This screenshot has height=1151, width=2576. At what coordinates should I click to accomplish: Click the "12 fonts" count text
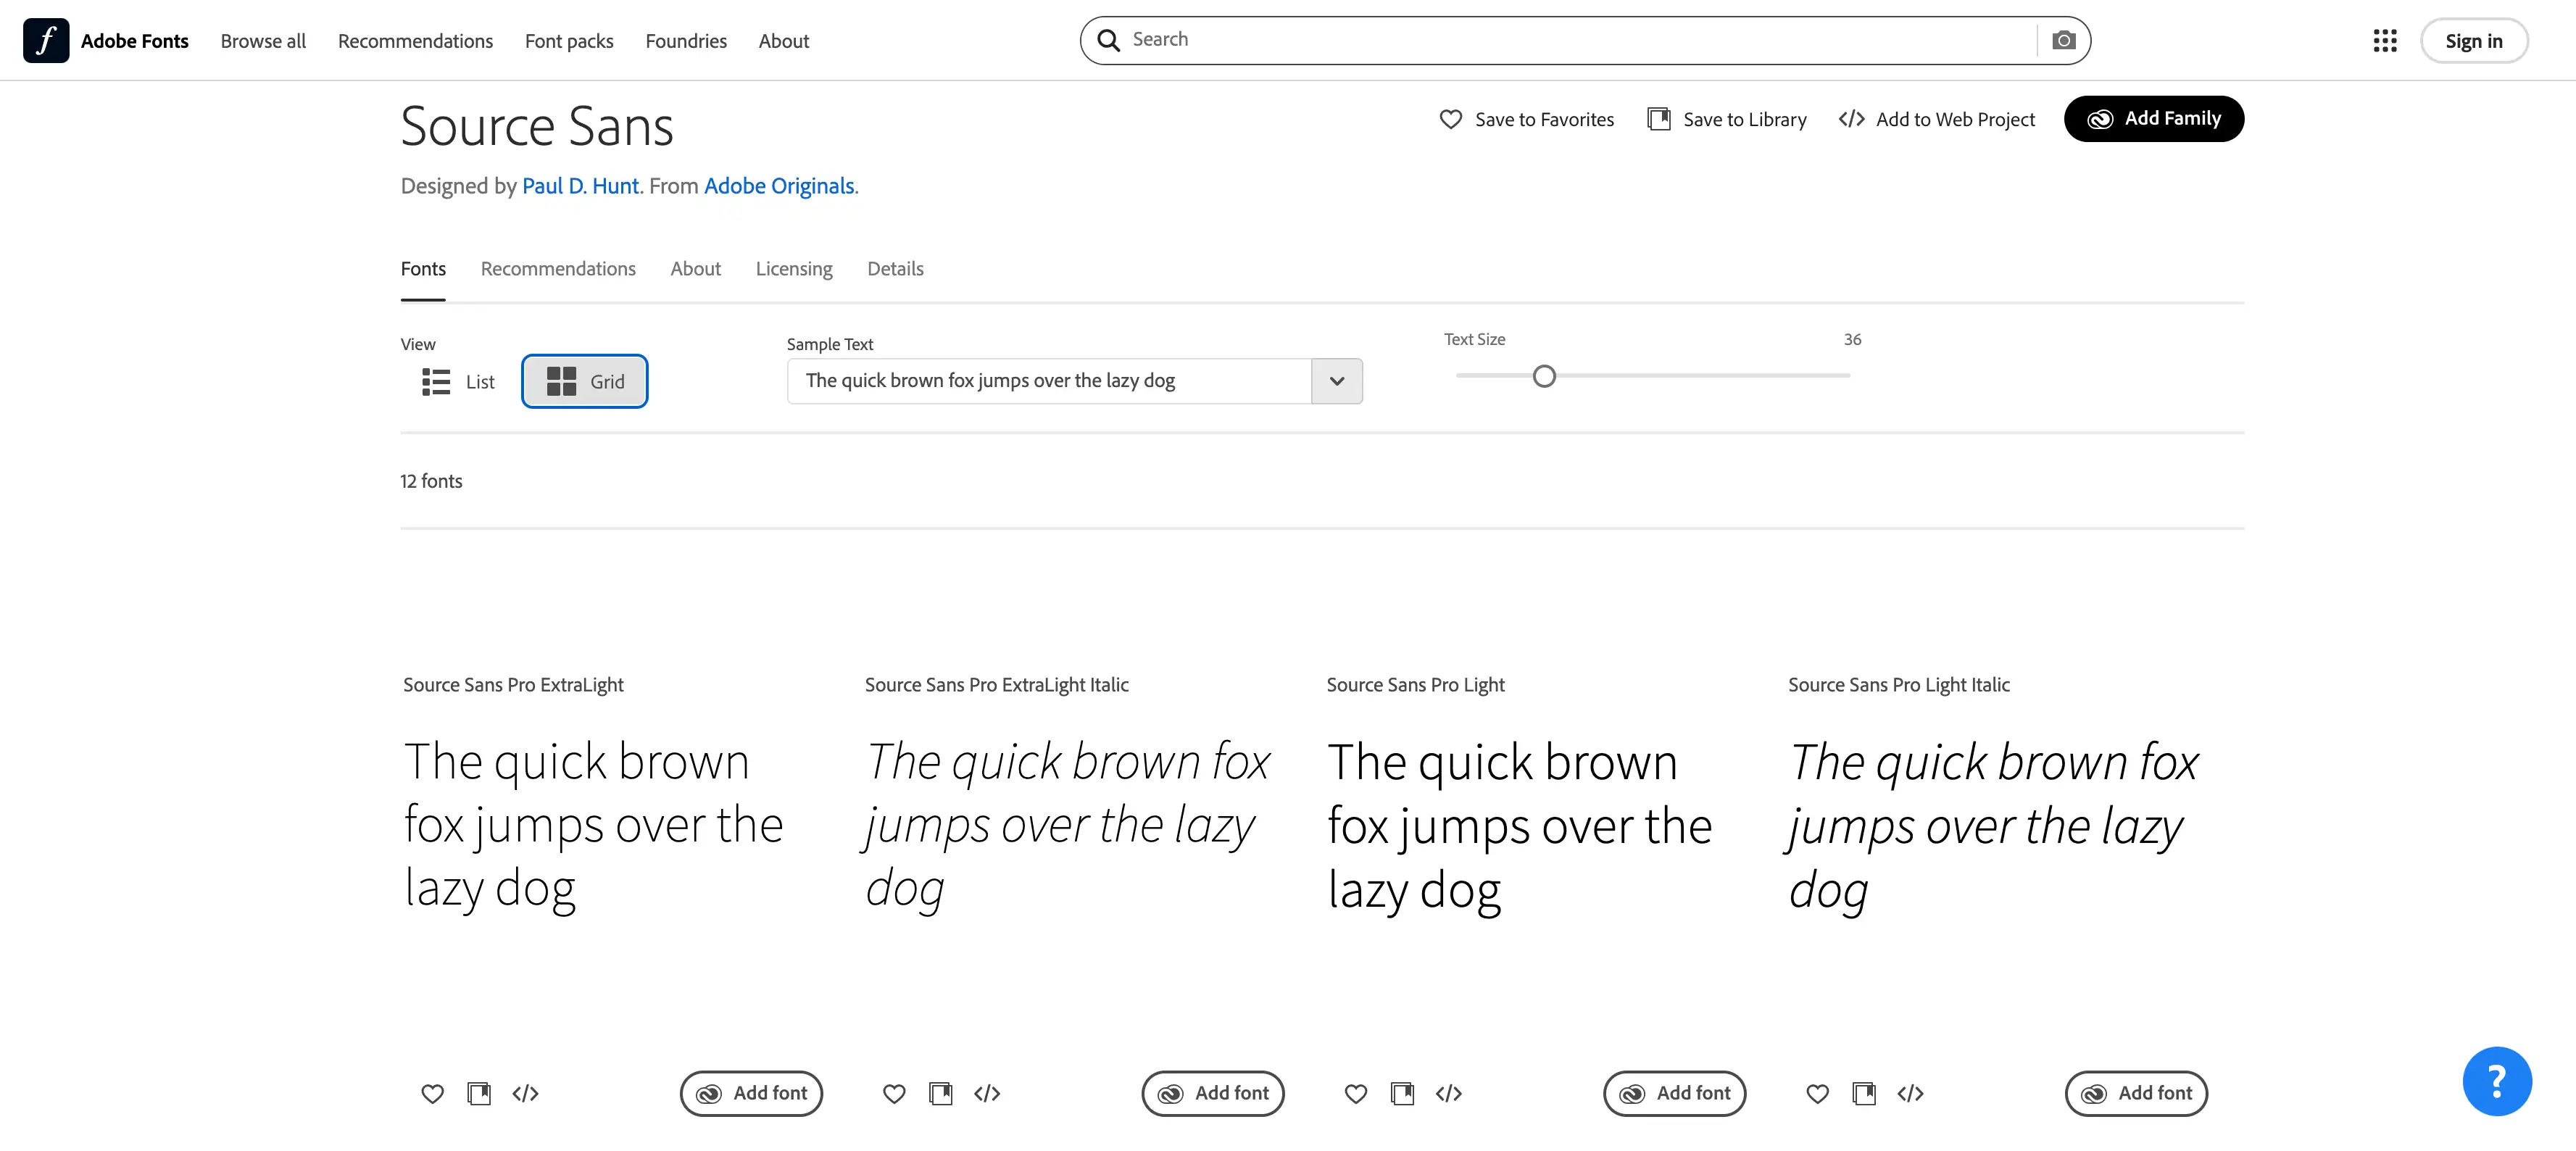[x=431, y=481]
